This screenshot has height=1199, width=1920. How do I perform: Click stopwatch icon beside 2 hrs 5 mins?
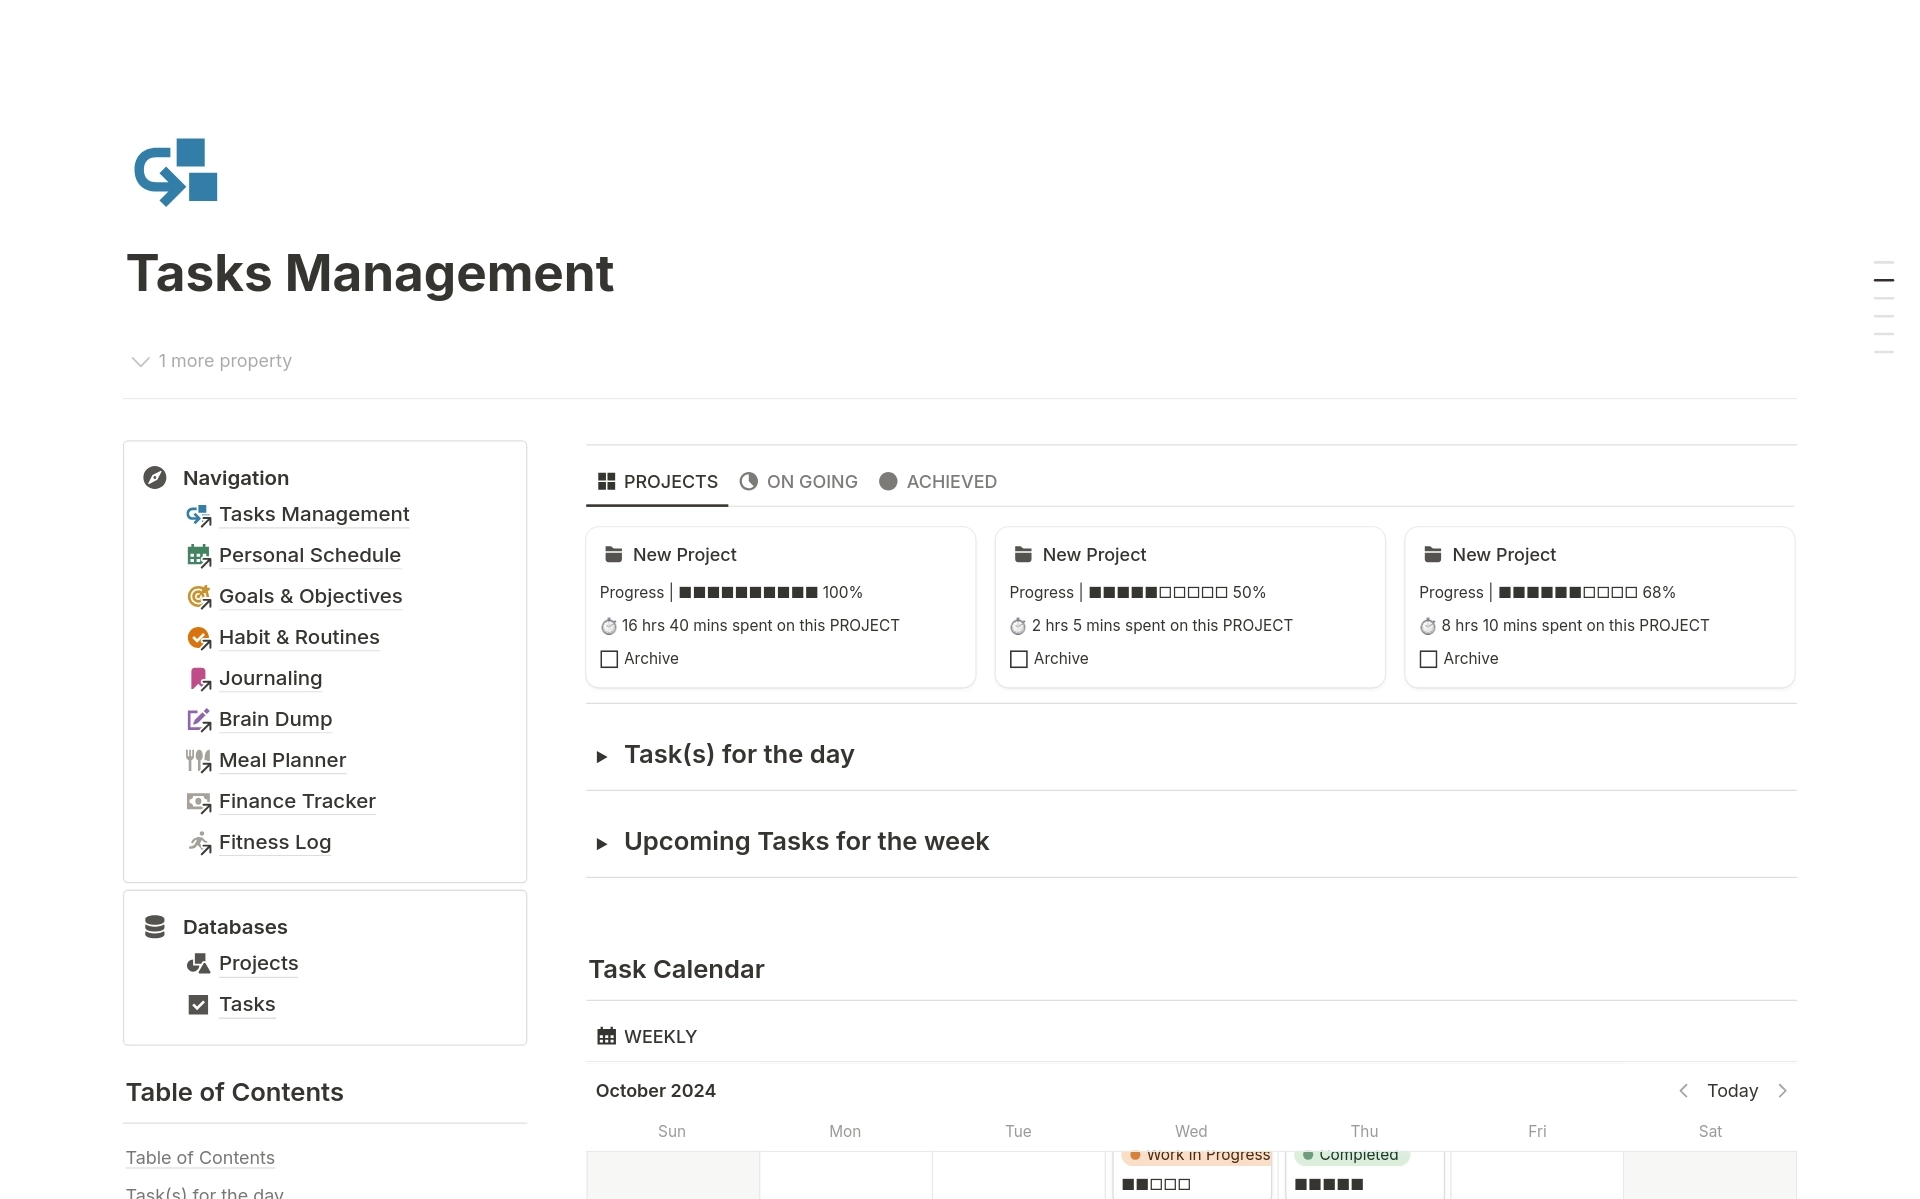pos(1018,626)
